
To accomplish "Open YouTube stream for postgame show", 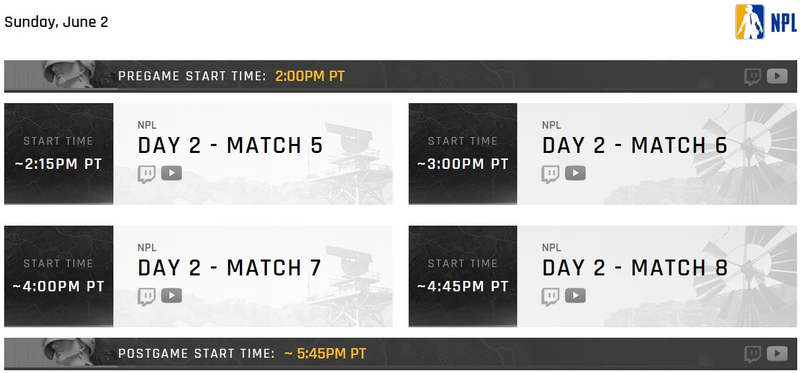I will pos(777,354).
